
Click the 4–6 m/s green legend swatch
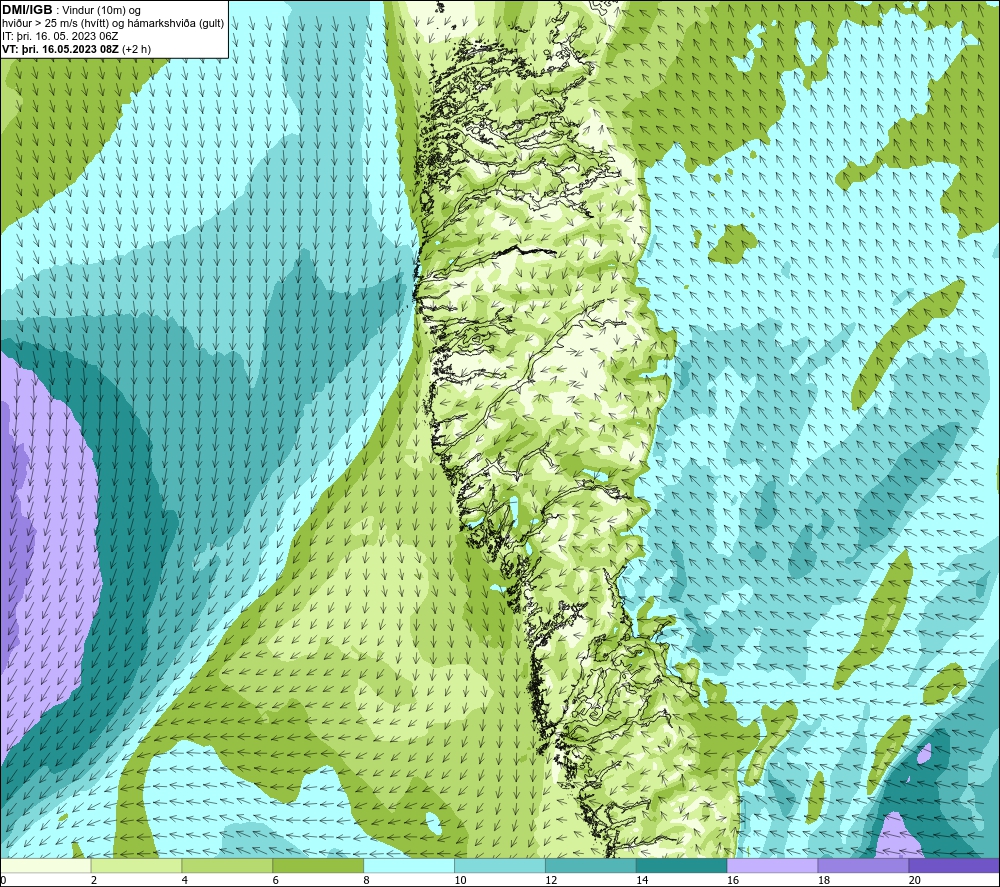[x=227, y=865]
